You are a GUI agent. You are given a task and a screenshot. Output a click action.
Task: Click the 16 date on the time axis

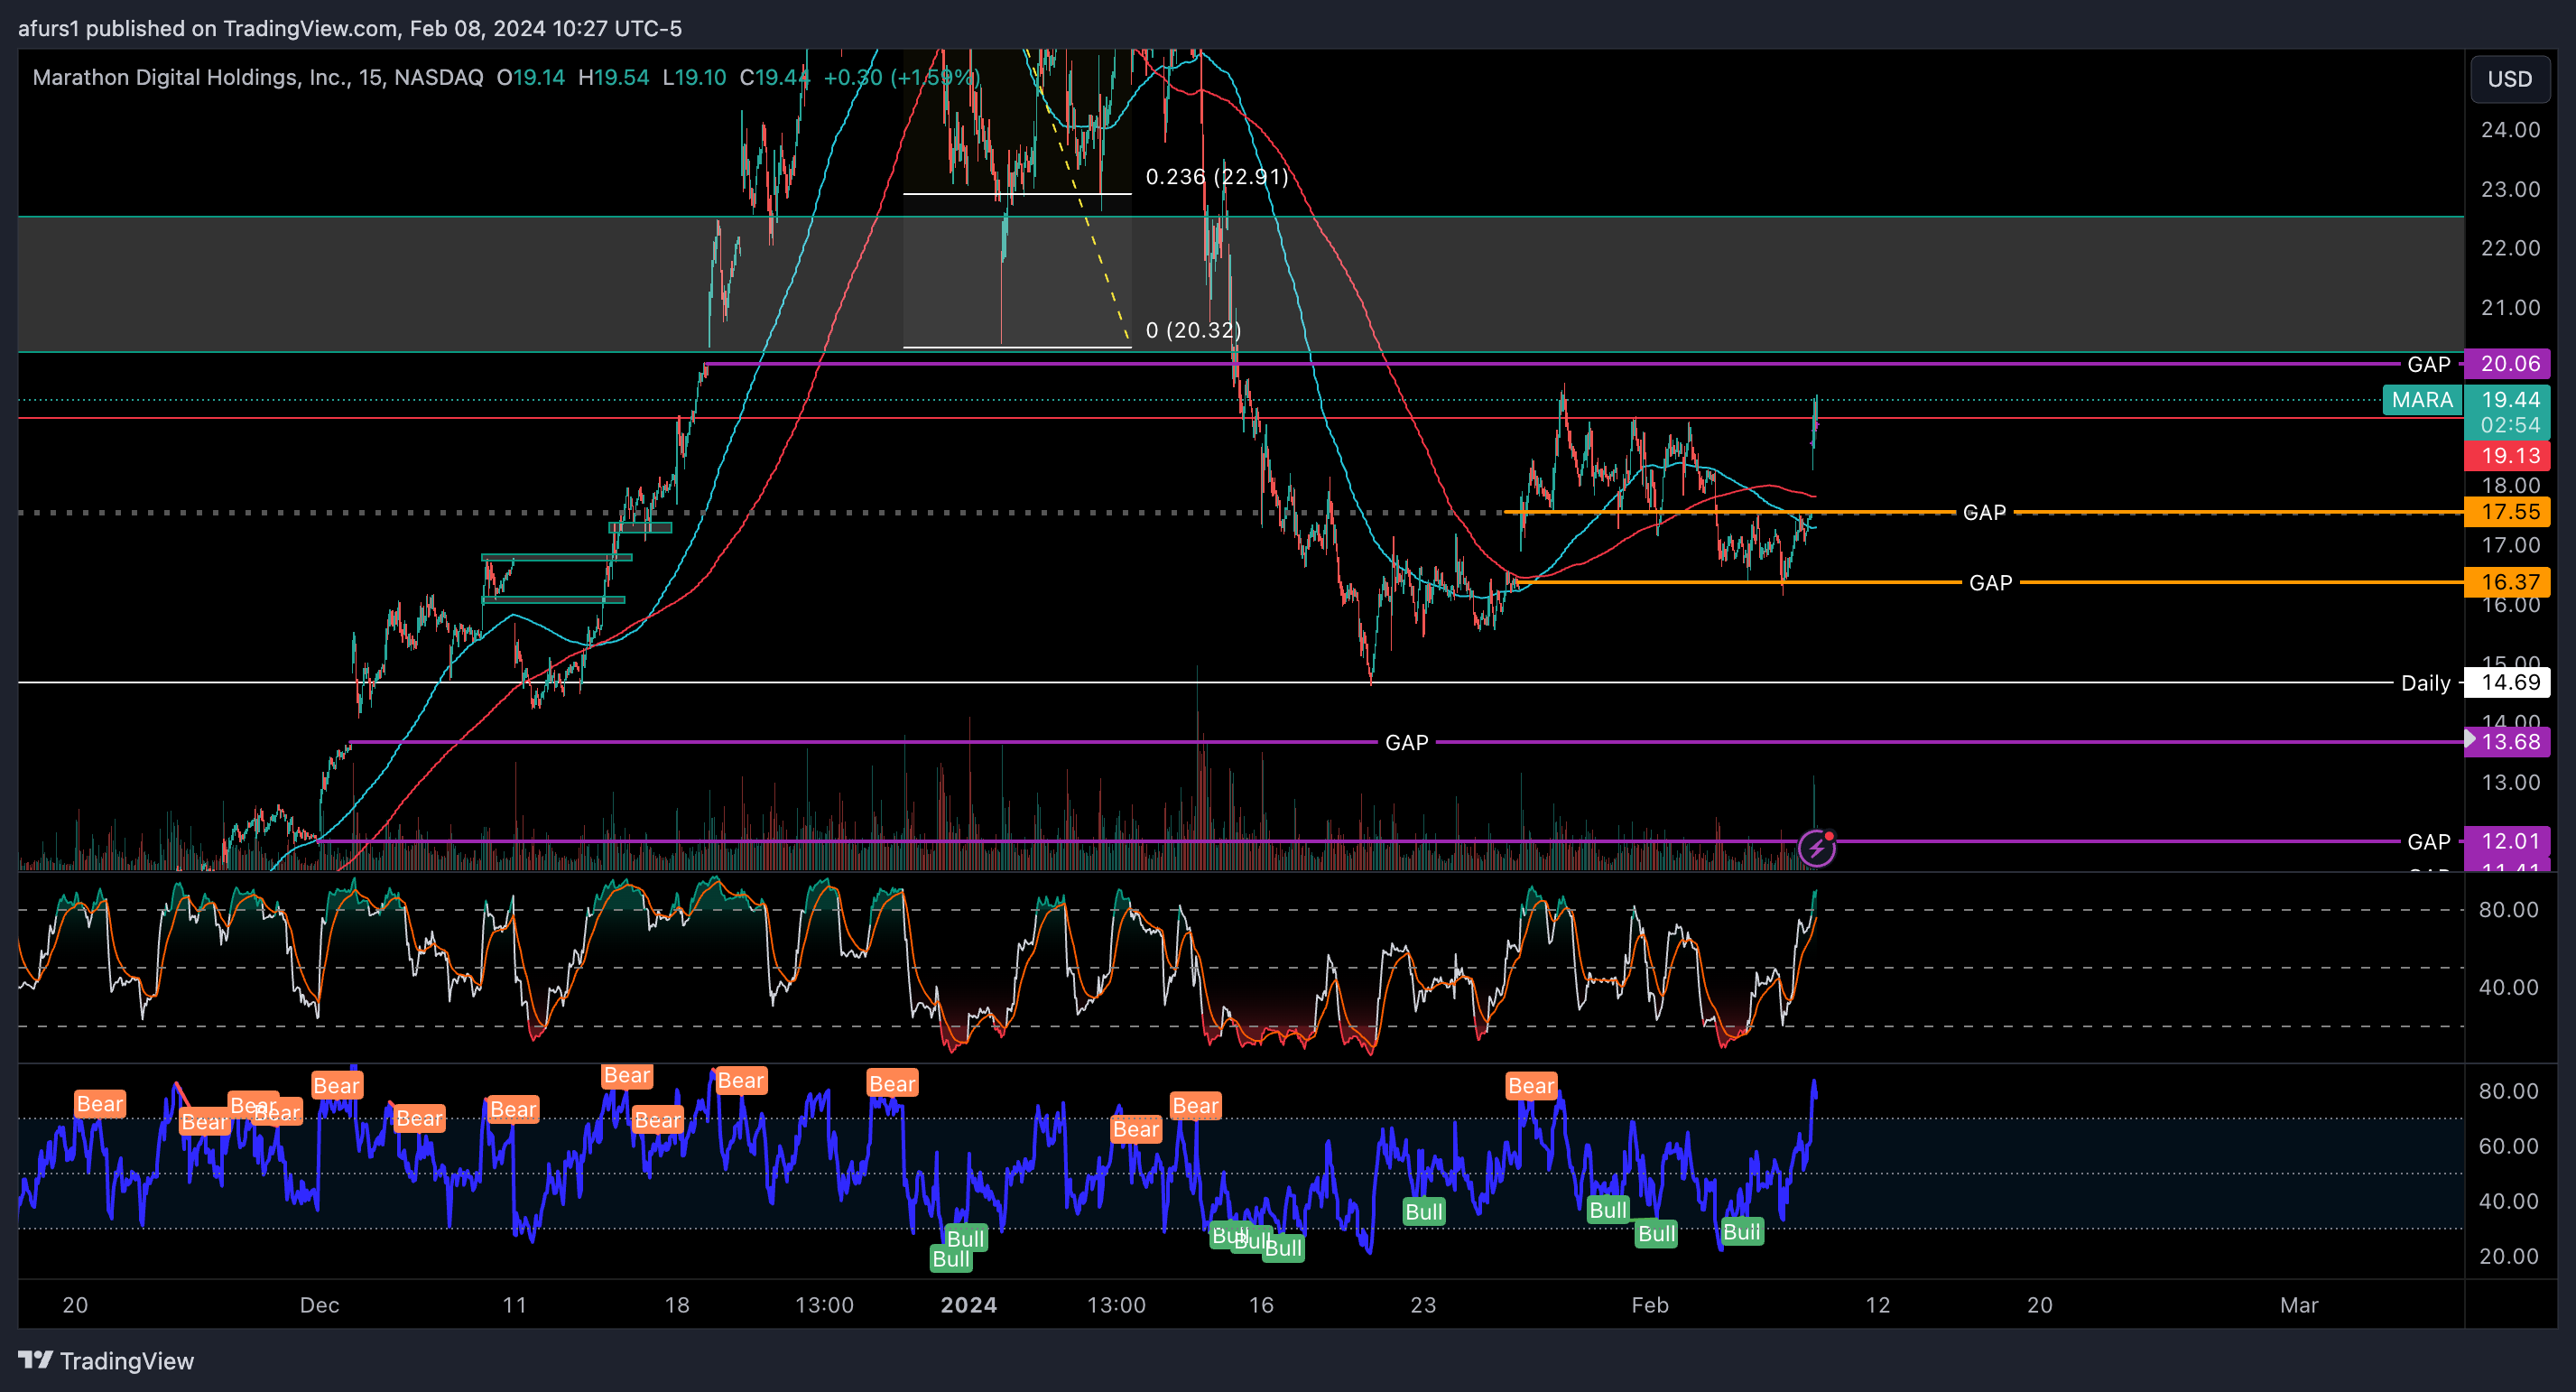(1261, 1305)
